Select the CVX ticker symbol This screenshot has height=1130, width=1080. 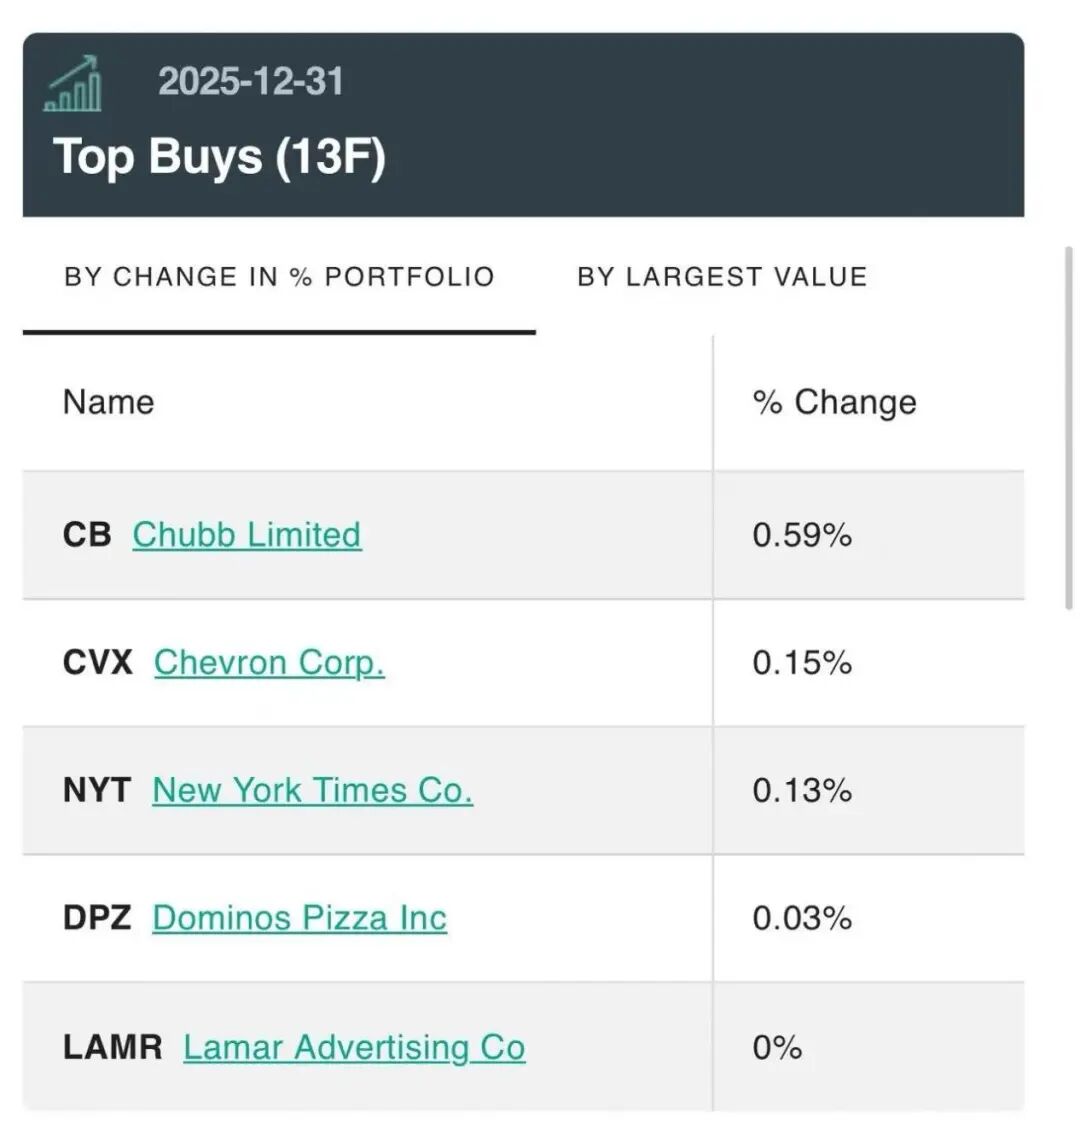[x=97, y=662]
